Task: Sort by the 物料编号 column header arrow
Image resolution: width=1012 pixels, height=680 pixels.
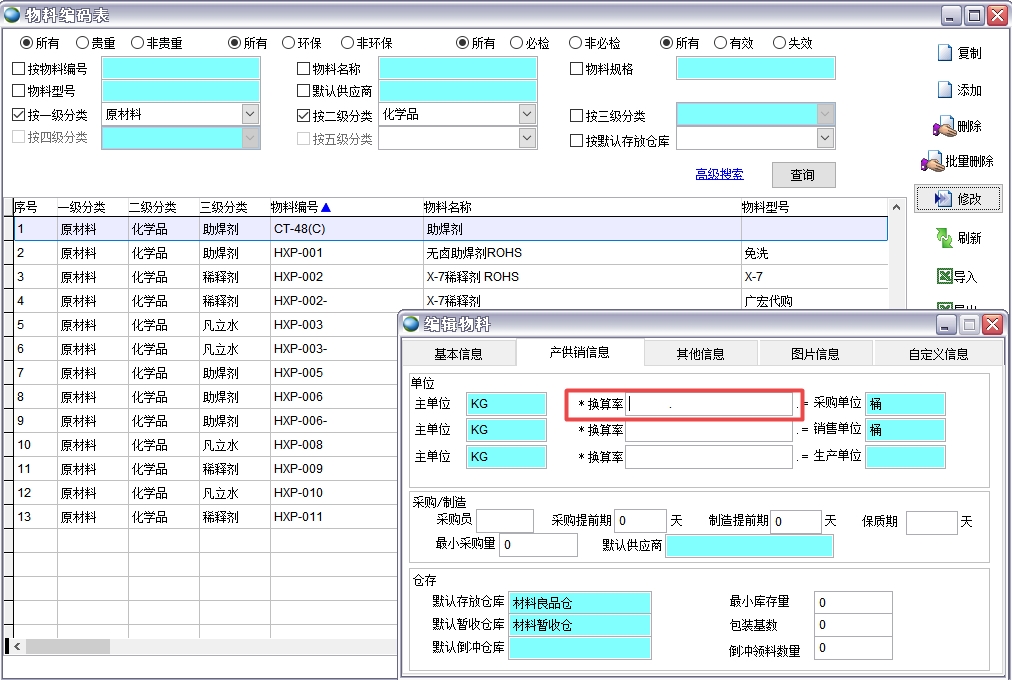Action: [325, 207]
